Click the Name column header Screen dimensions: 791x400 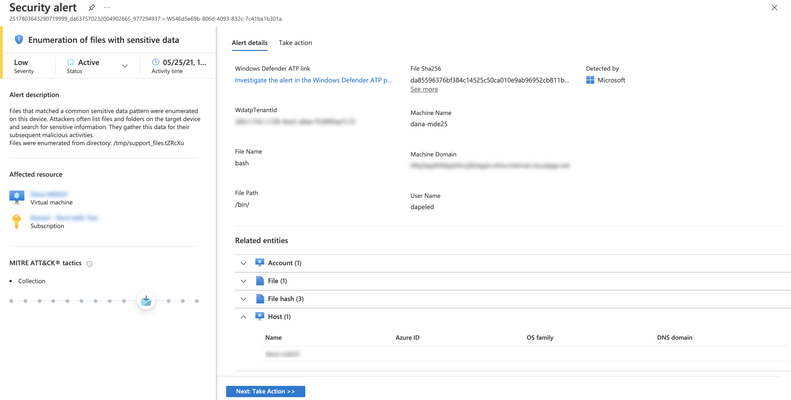[273, 337]
